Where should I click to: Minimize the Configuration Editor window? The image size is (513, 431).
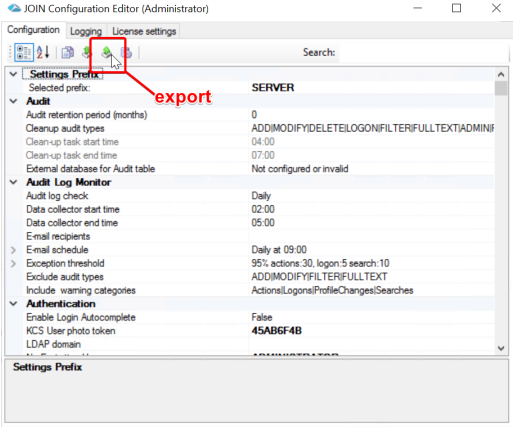pos(418,8)
